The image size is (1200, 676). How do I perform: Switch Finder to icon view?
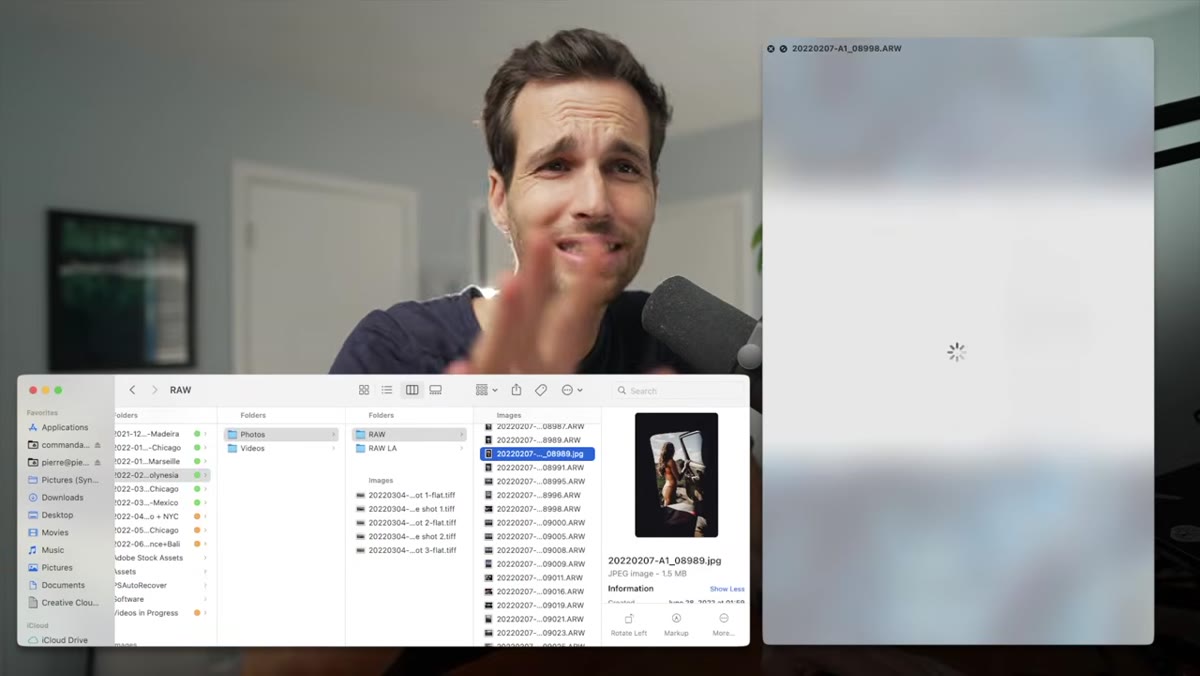point(364,390)
